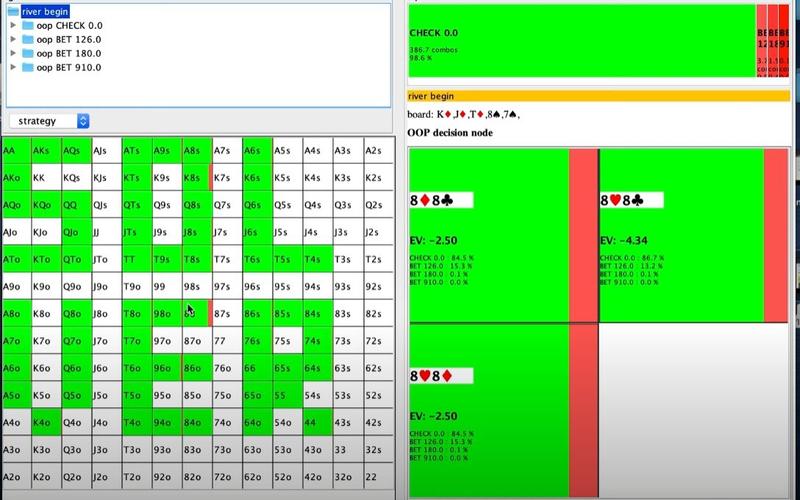The width and height of the screenshot is (800, 500).
Task: Select the 'river begin' tree root node
Action: pos(45,11)
